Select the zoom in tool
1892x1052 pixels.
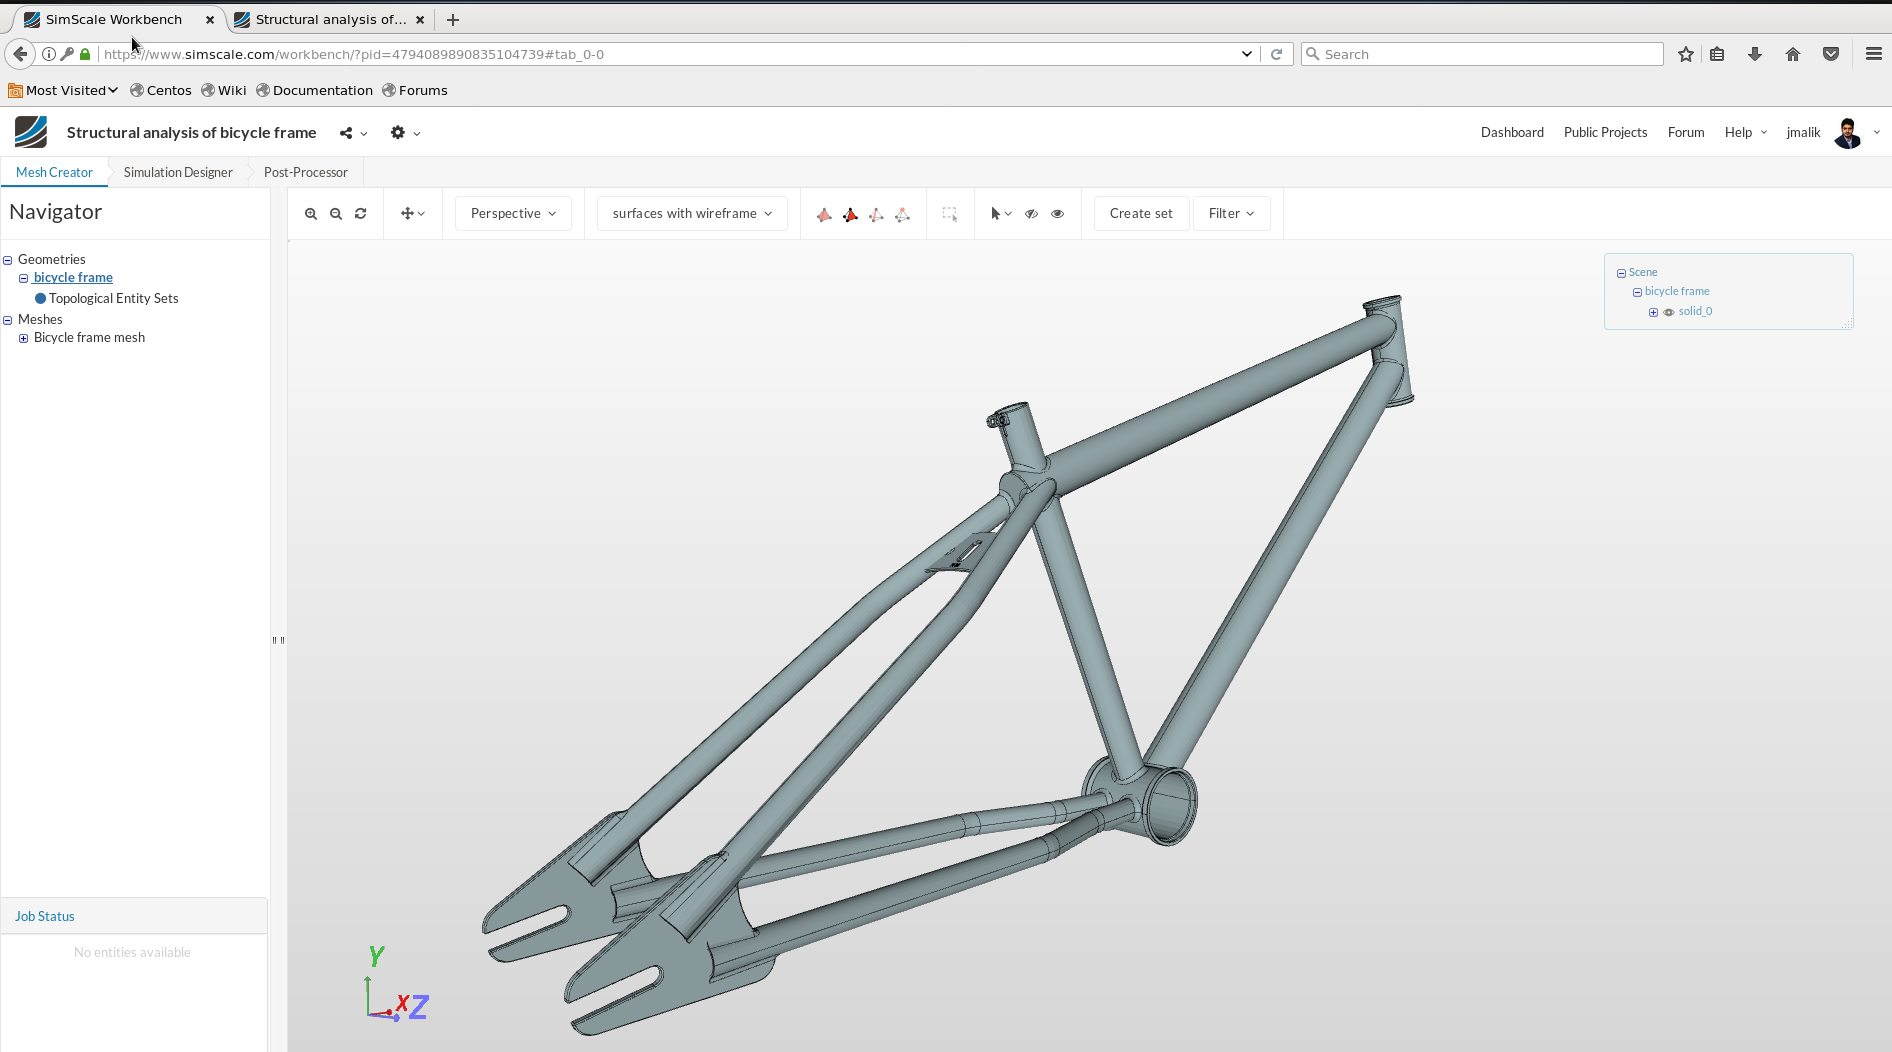(311, 213)
